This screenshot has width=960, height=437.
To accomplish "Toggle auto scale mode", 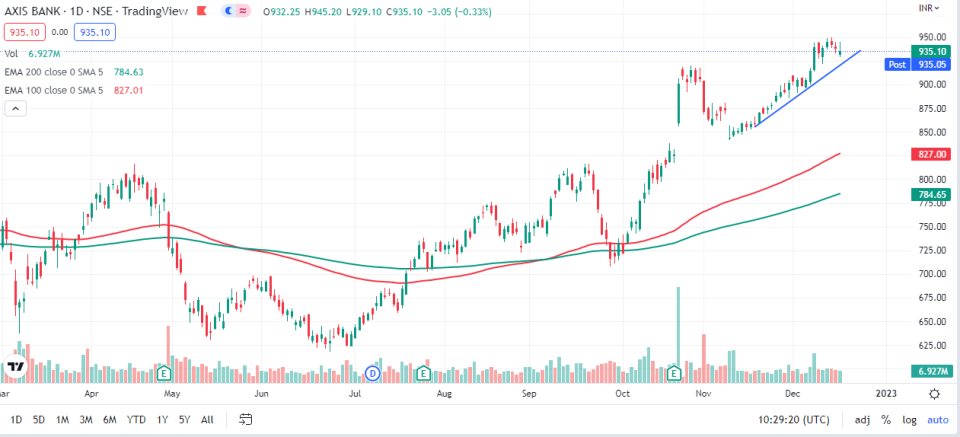I will click(937, 420).
